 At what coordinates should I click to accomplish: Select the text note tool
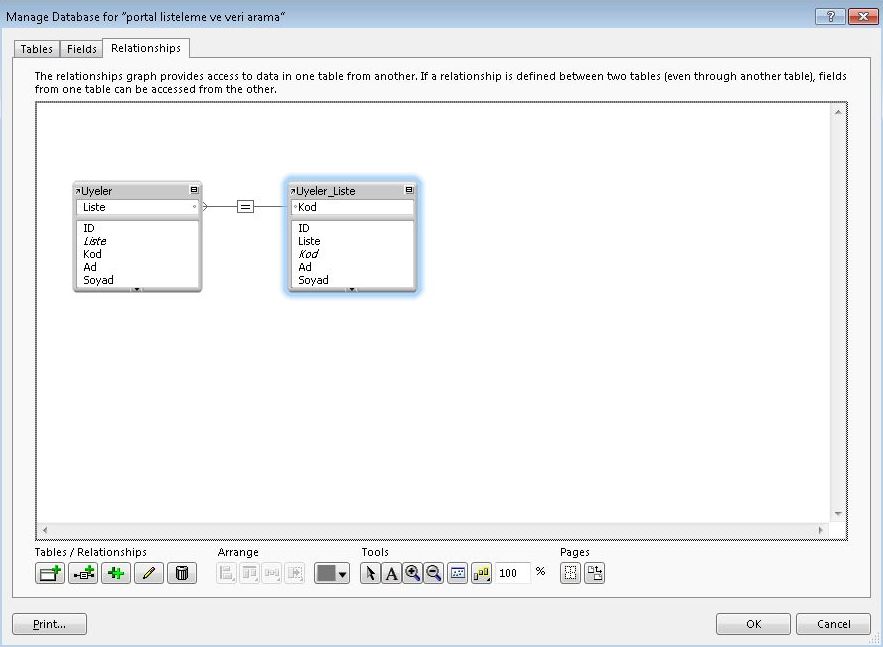392,573
